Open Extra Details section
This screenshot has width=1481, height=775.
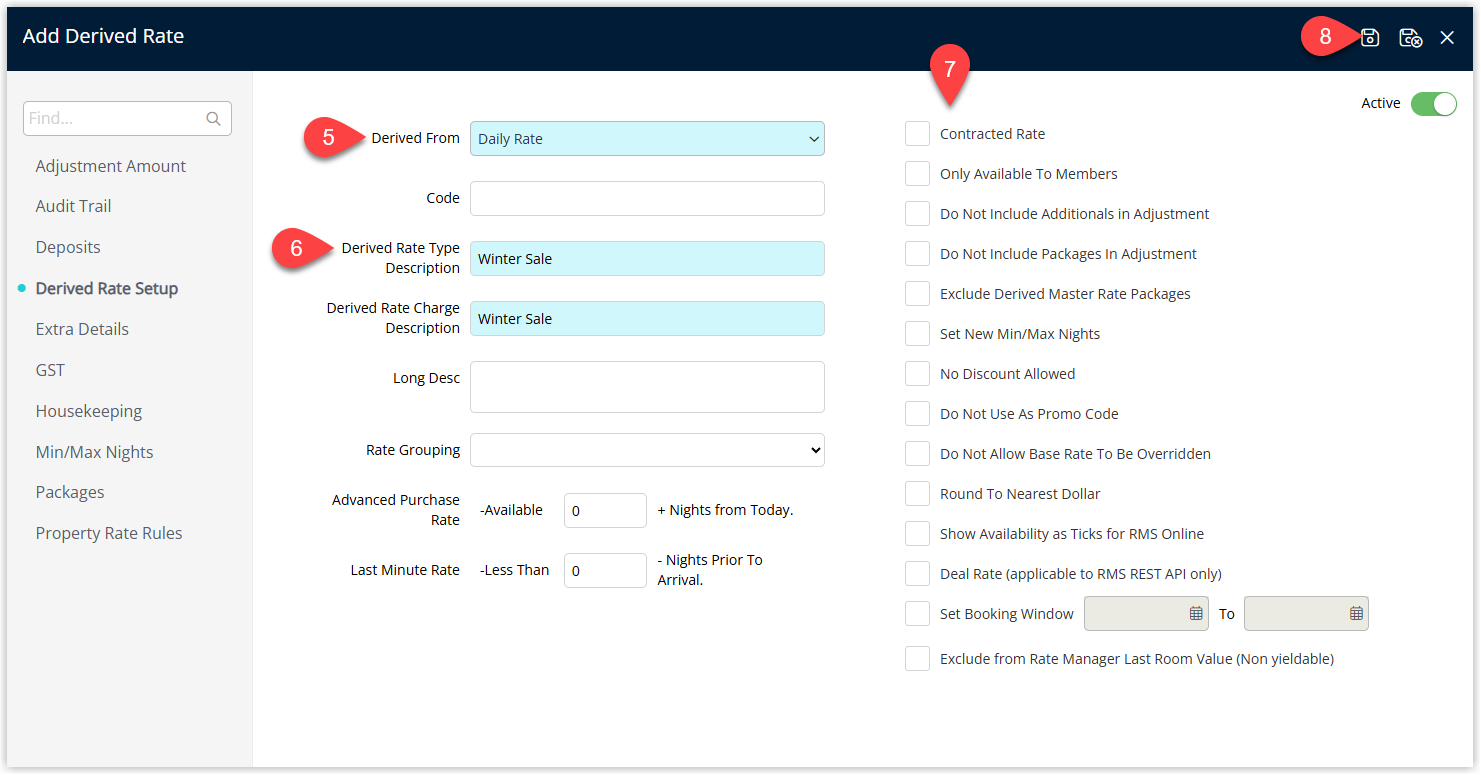(82, 329)
